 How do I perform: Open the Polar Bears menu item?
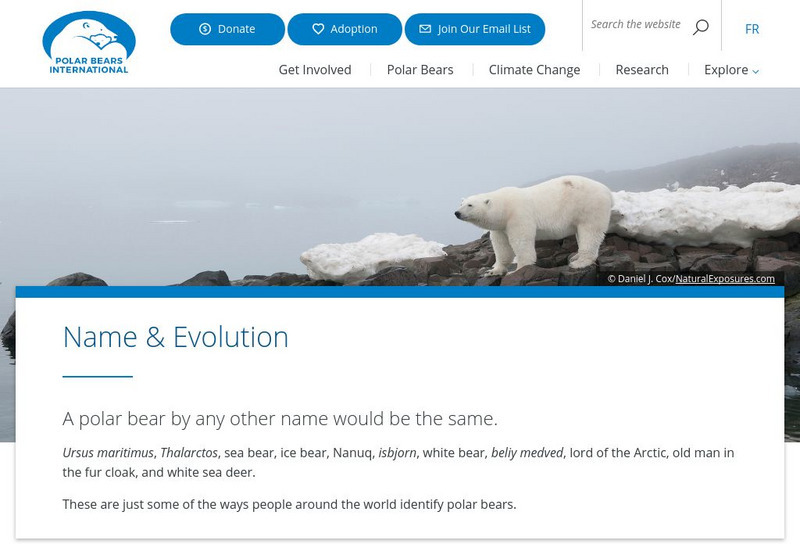coord(420,70)
